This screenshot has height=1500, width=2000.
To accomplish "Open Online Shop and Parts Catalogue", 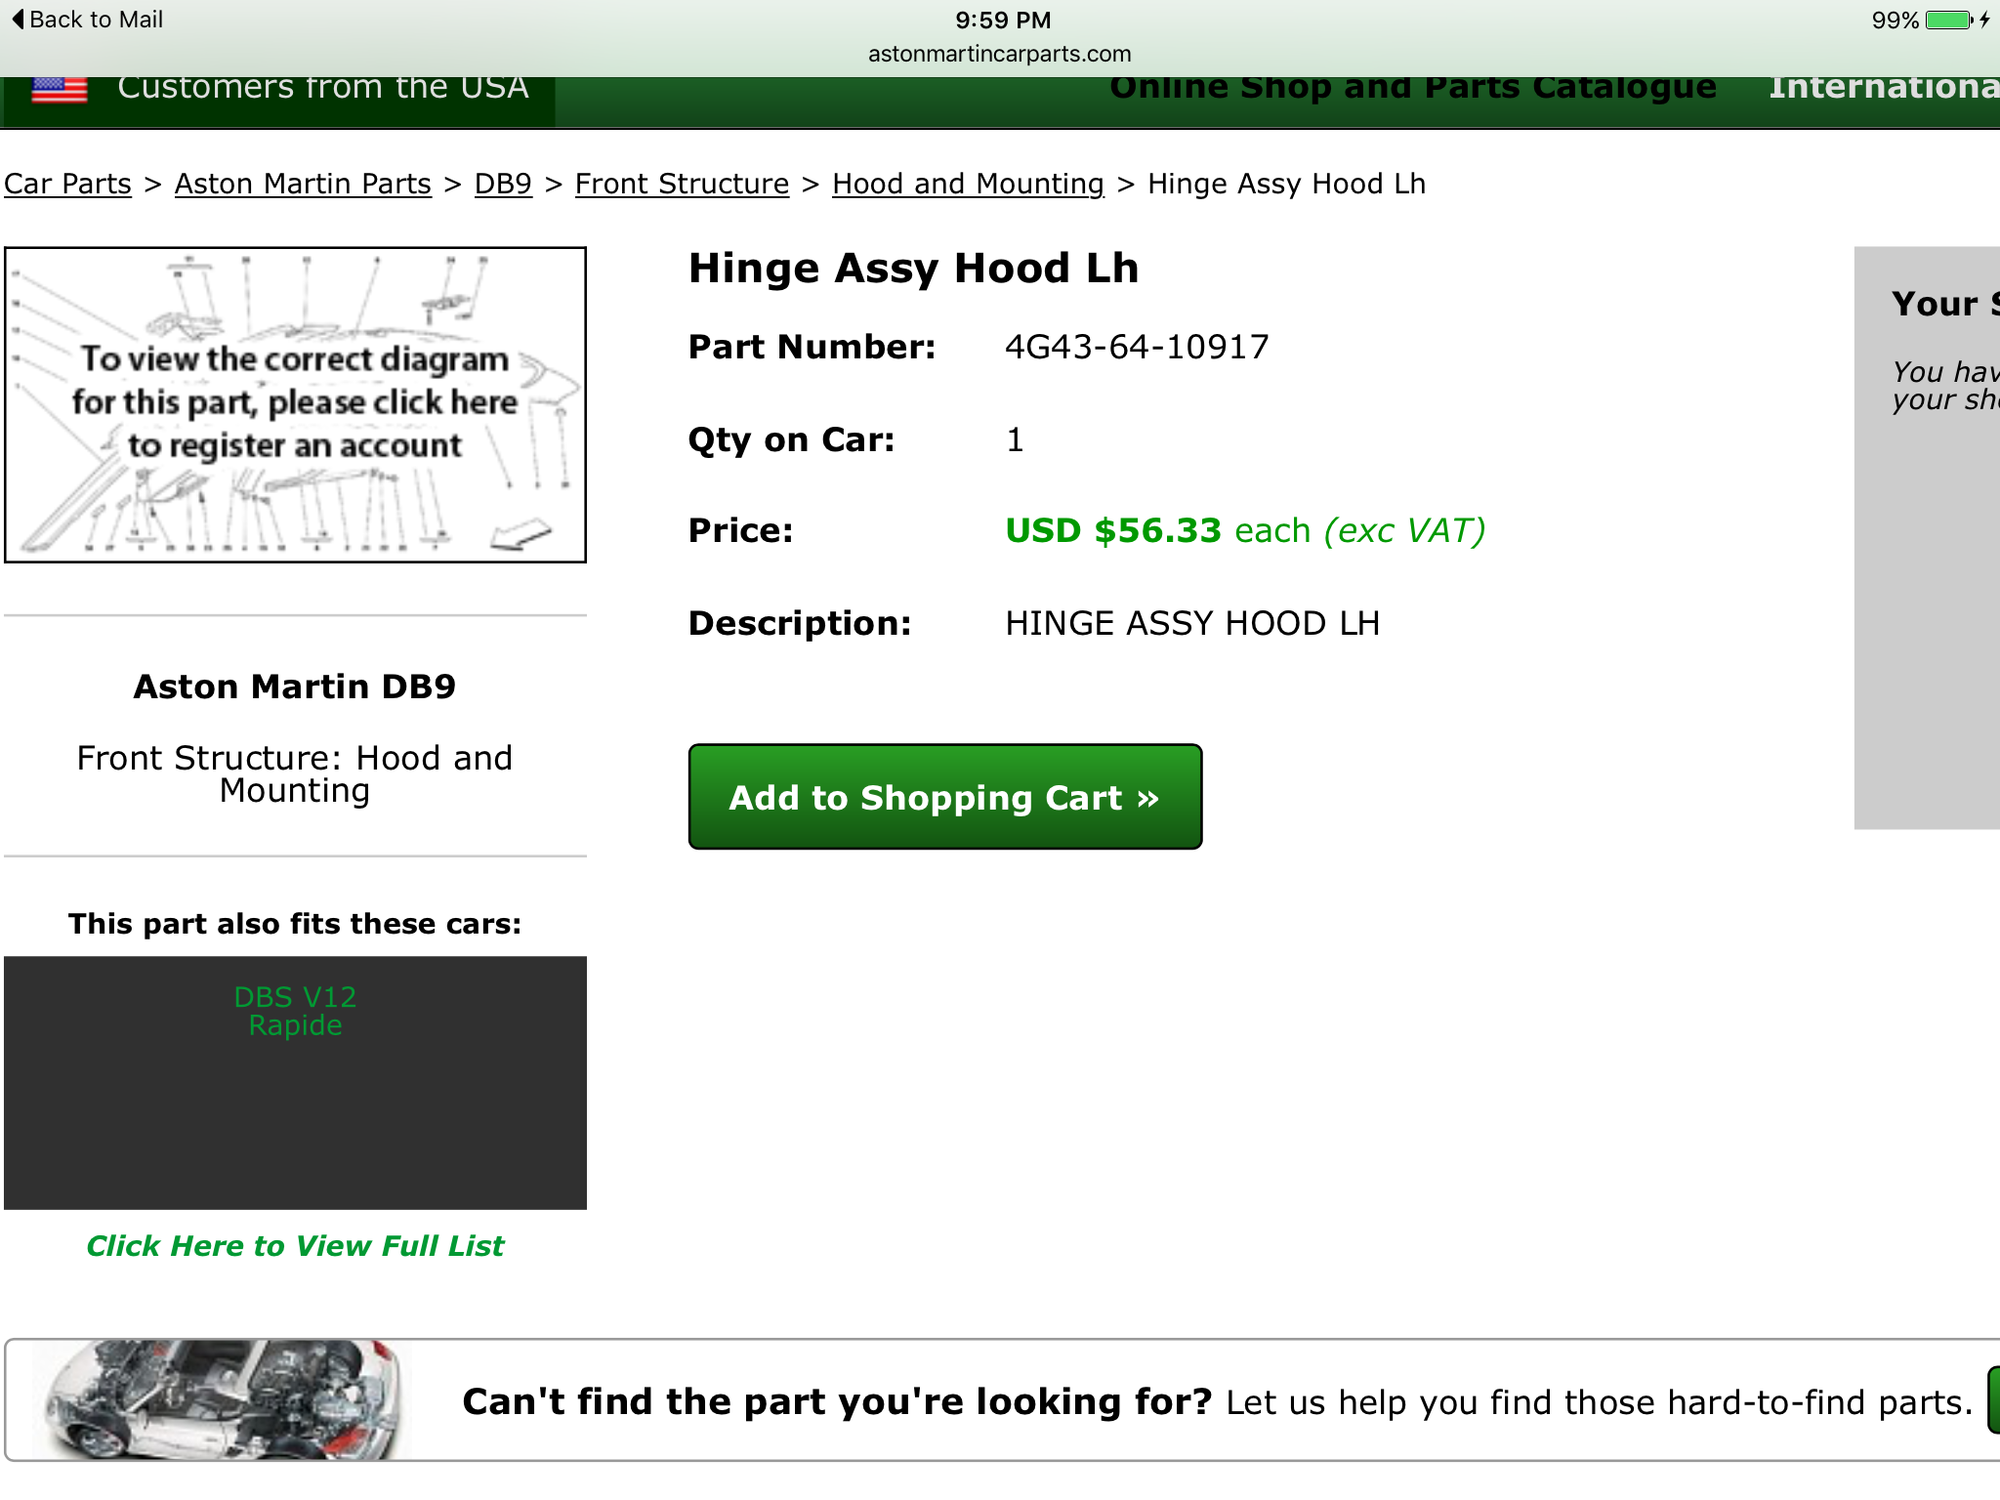I will coord(1412,88).
